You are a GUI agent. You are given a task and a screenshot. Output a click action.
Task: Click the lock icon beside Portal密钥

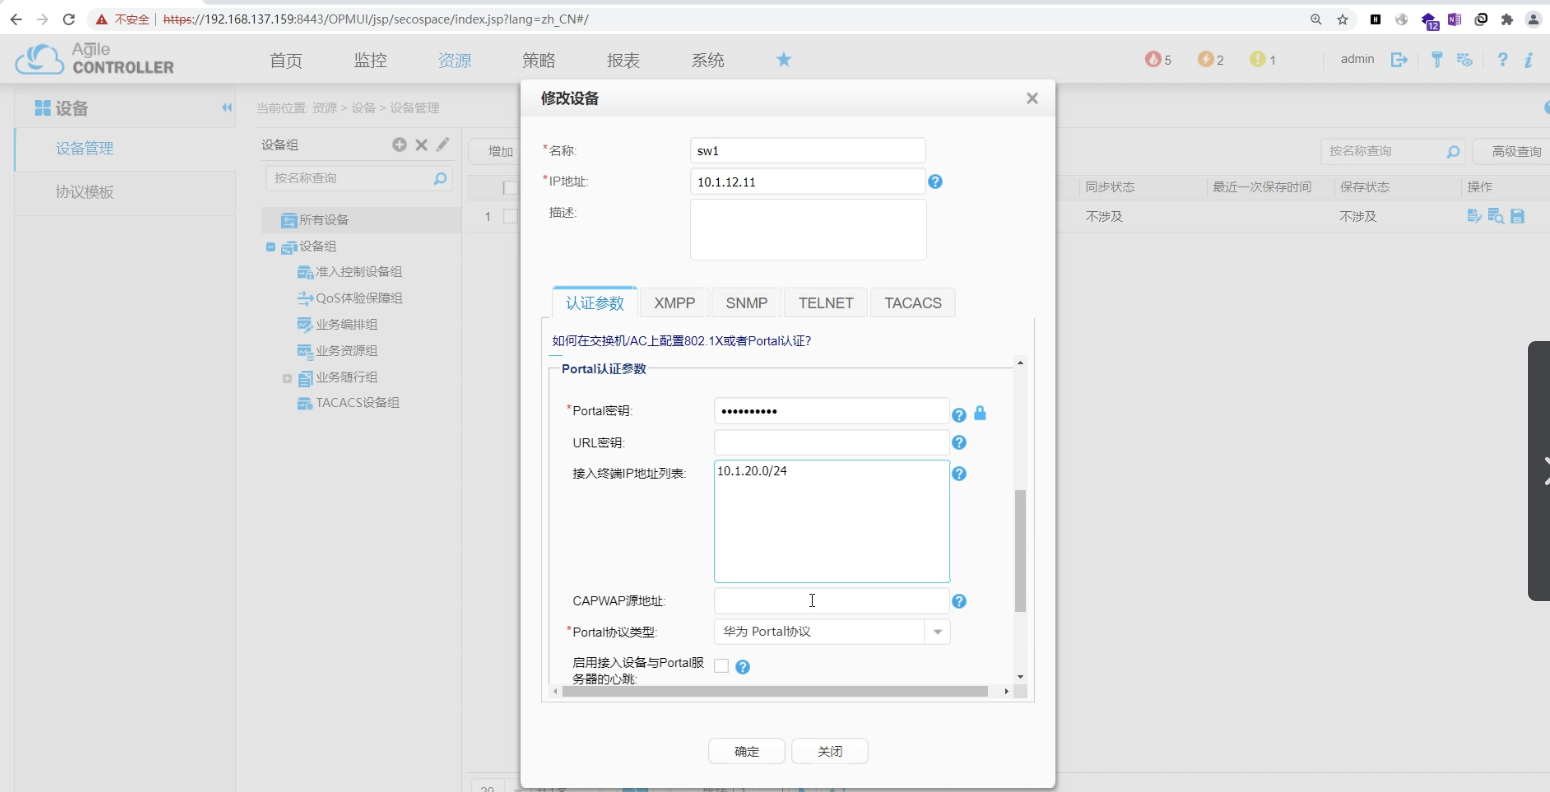[980, 413]
